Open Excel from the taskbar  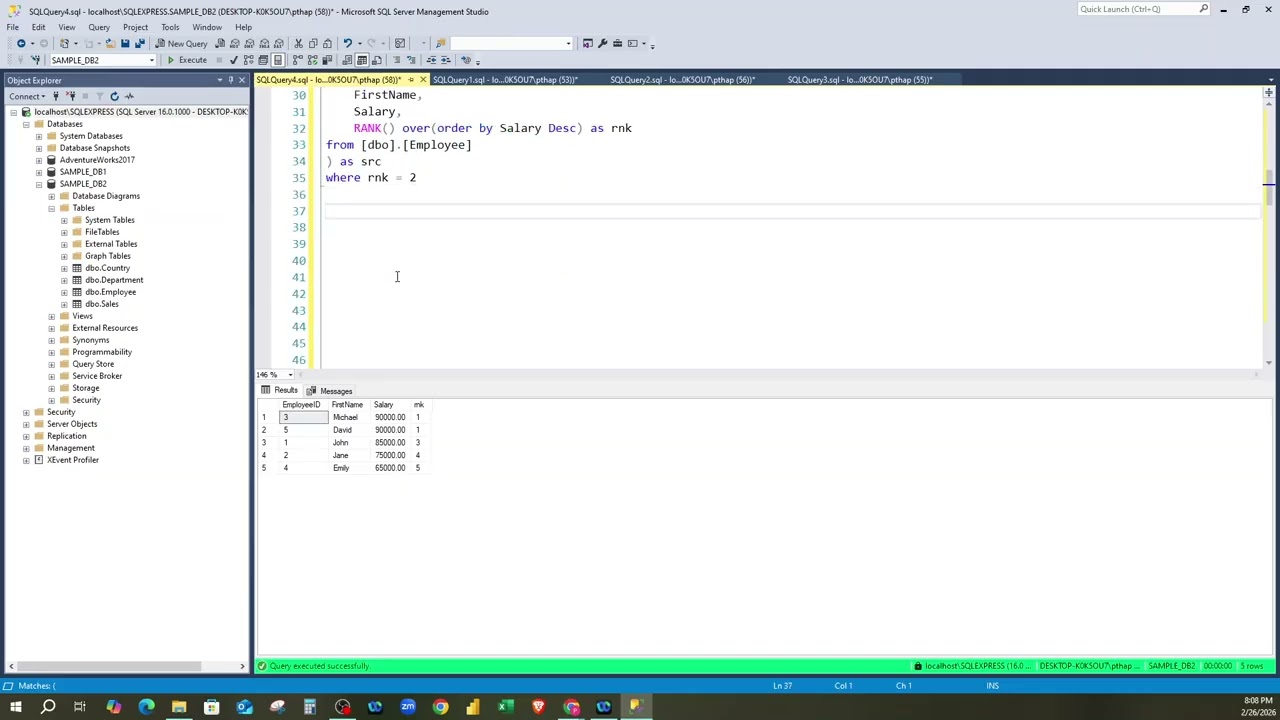[x=505, y=707]
